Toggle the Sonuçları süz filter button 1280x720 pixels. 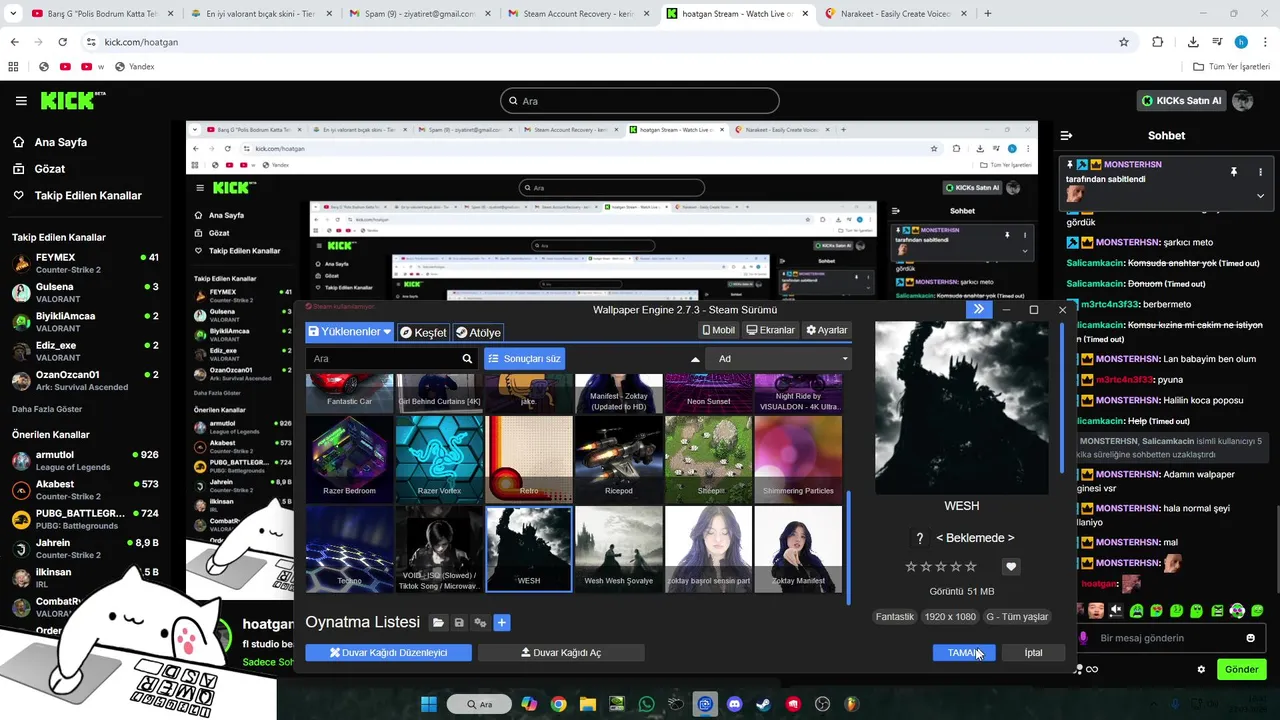click(x=524, y=358)
